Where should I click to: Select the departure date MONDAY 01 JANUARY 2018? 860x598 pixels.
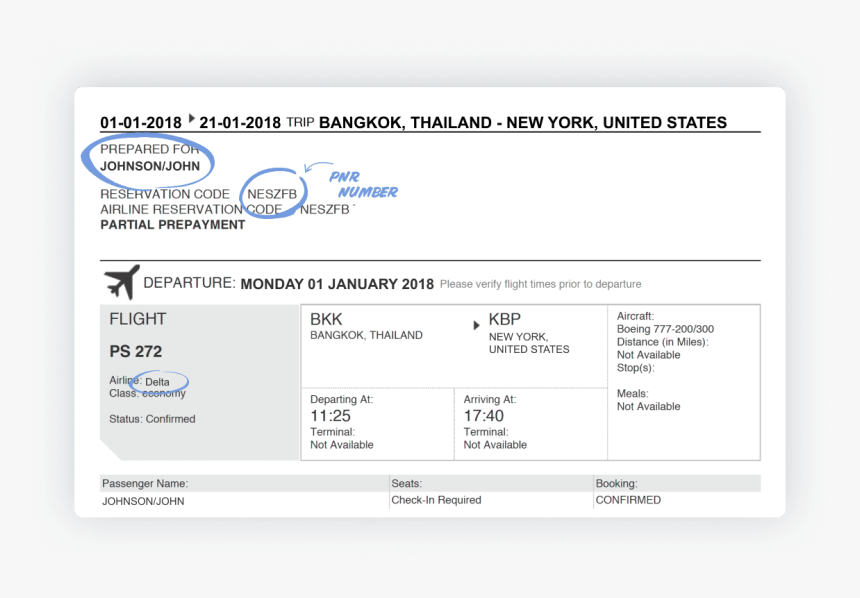(x=337, y=284)
